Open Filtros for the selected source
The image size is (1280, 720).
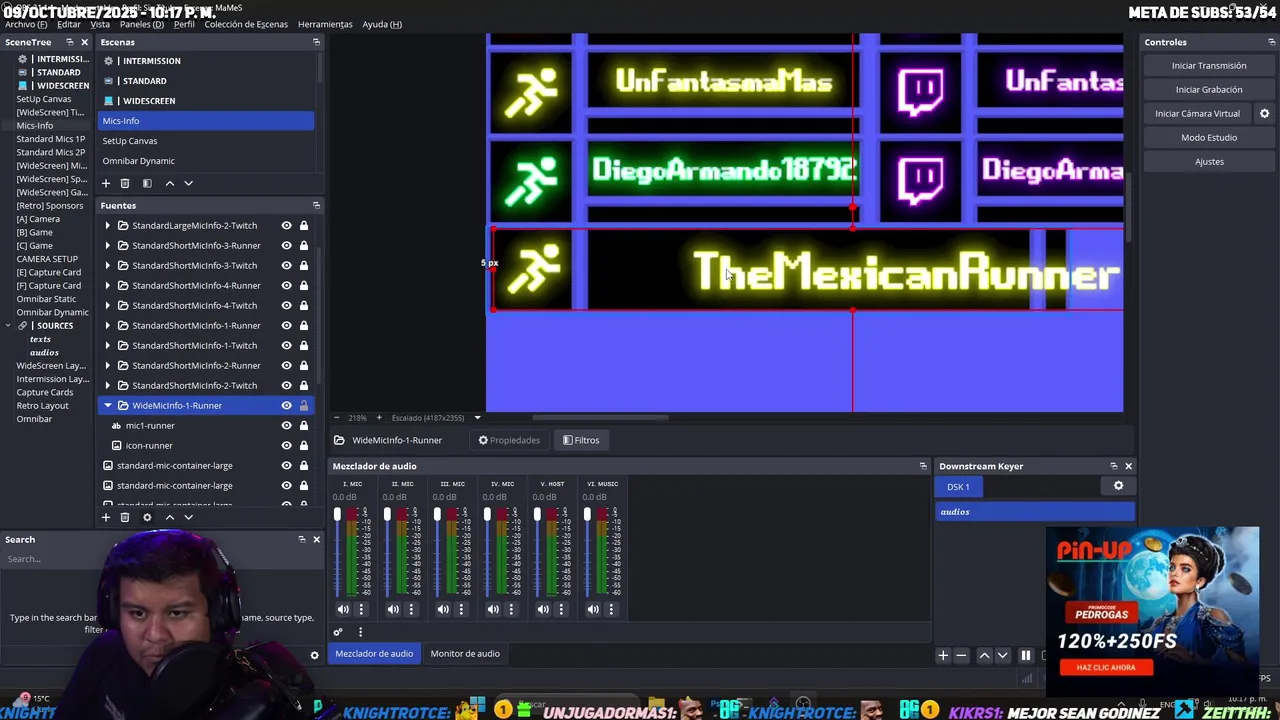(x=581, y=440)
